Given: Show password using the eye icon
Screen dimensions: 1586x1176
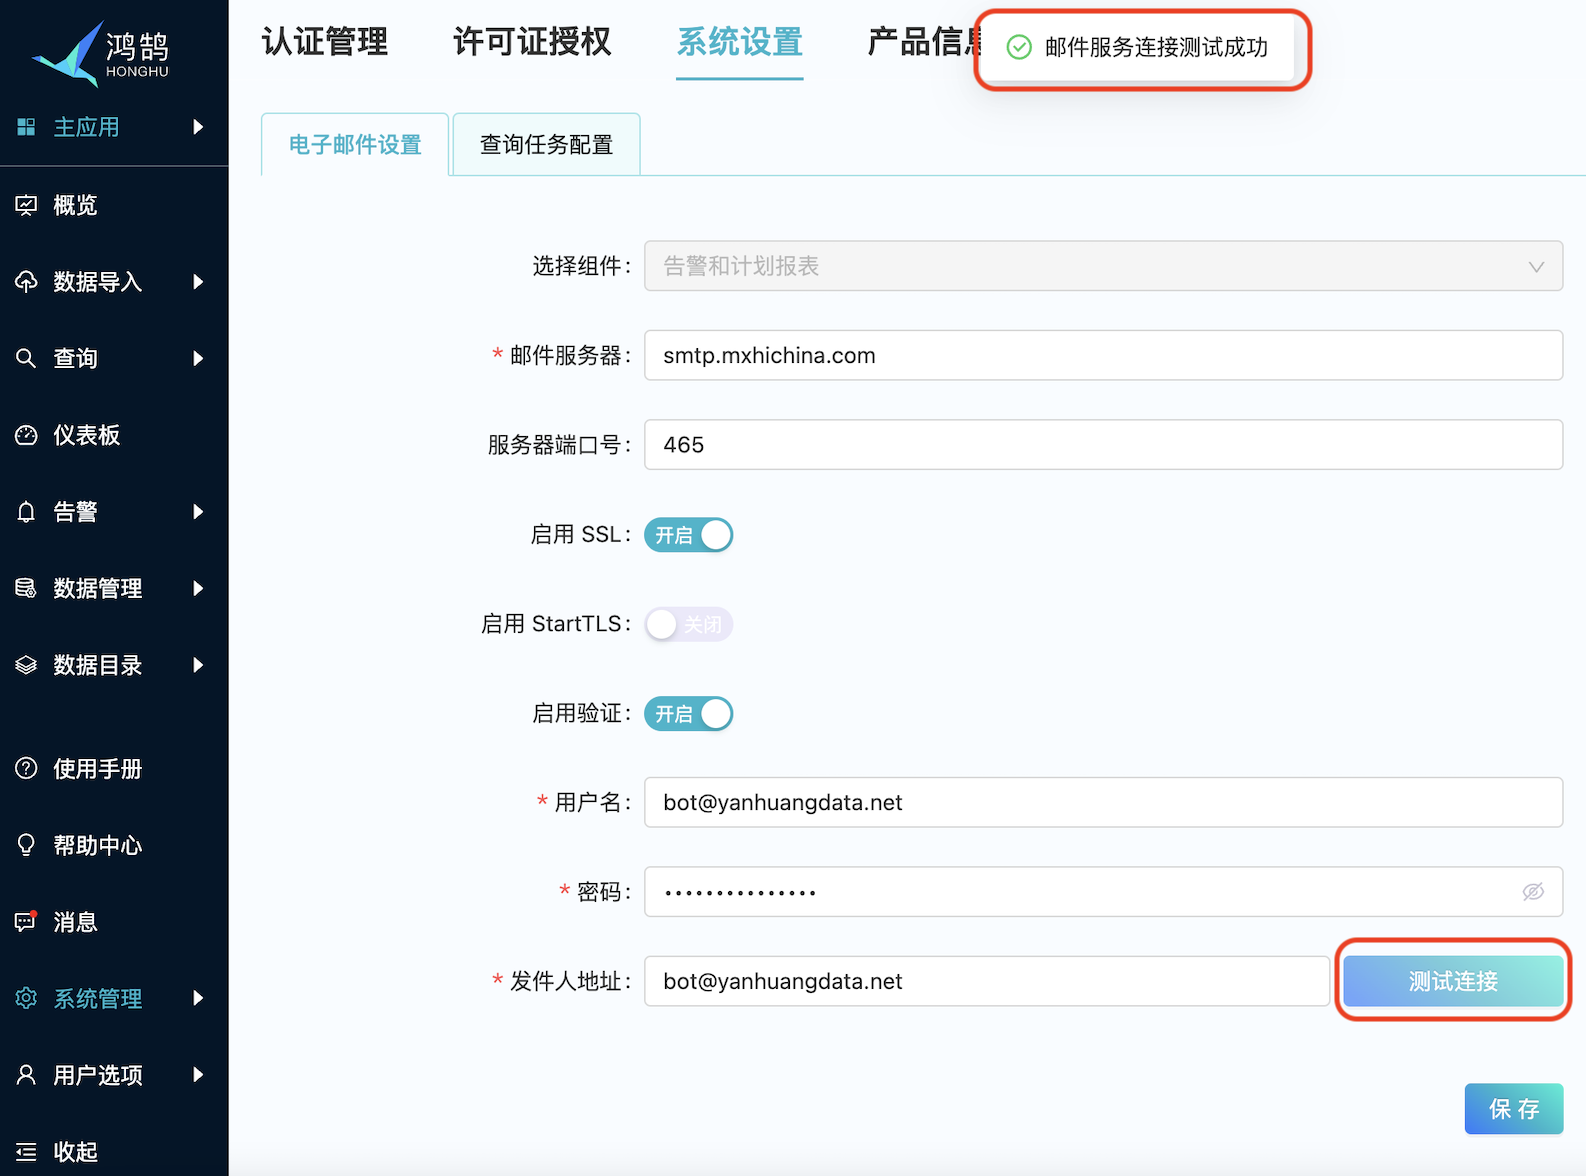Looking at the screenshot, I should (1533, 891).
